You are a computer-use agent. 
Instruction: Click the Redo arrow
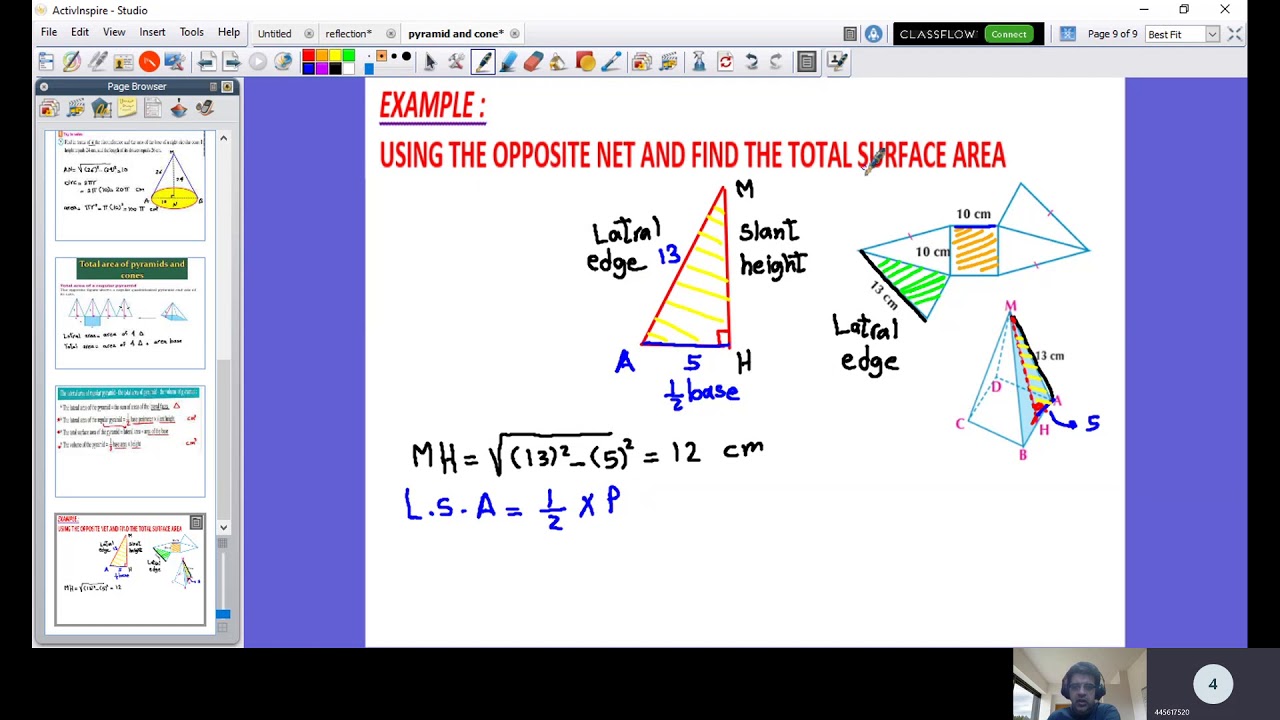click(x=776, y=62)
